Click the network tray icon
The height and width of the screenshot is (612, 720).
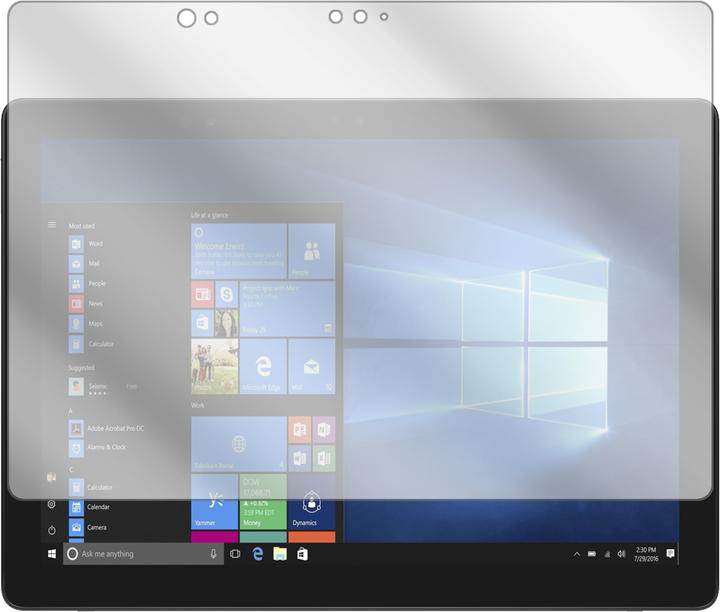[607, 555]
